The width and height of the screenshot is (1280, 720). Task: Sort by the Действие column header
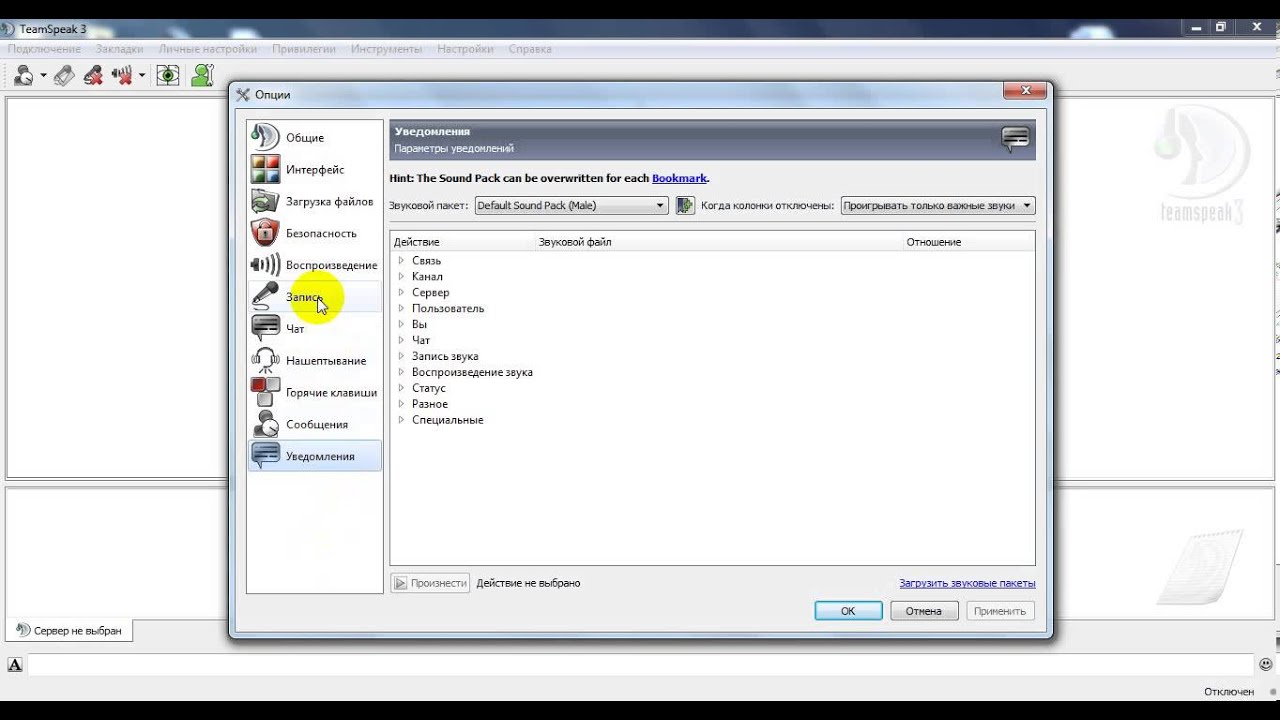click(462, 242)
